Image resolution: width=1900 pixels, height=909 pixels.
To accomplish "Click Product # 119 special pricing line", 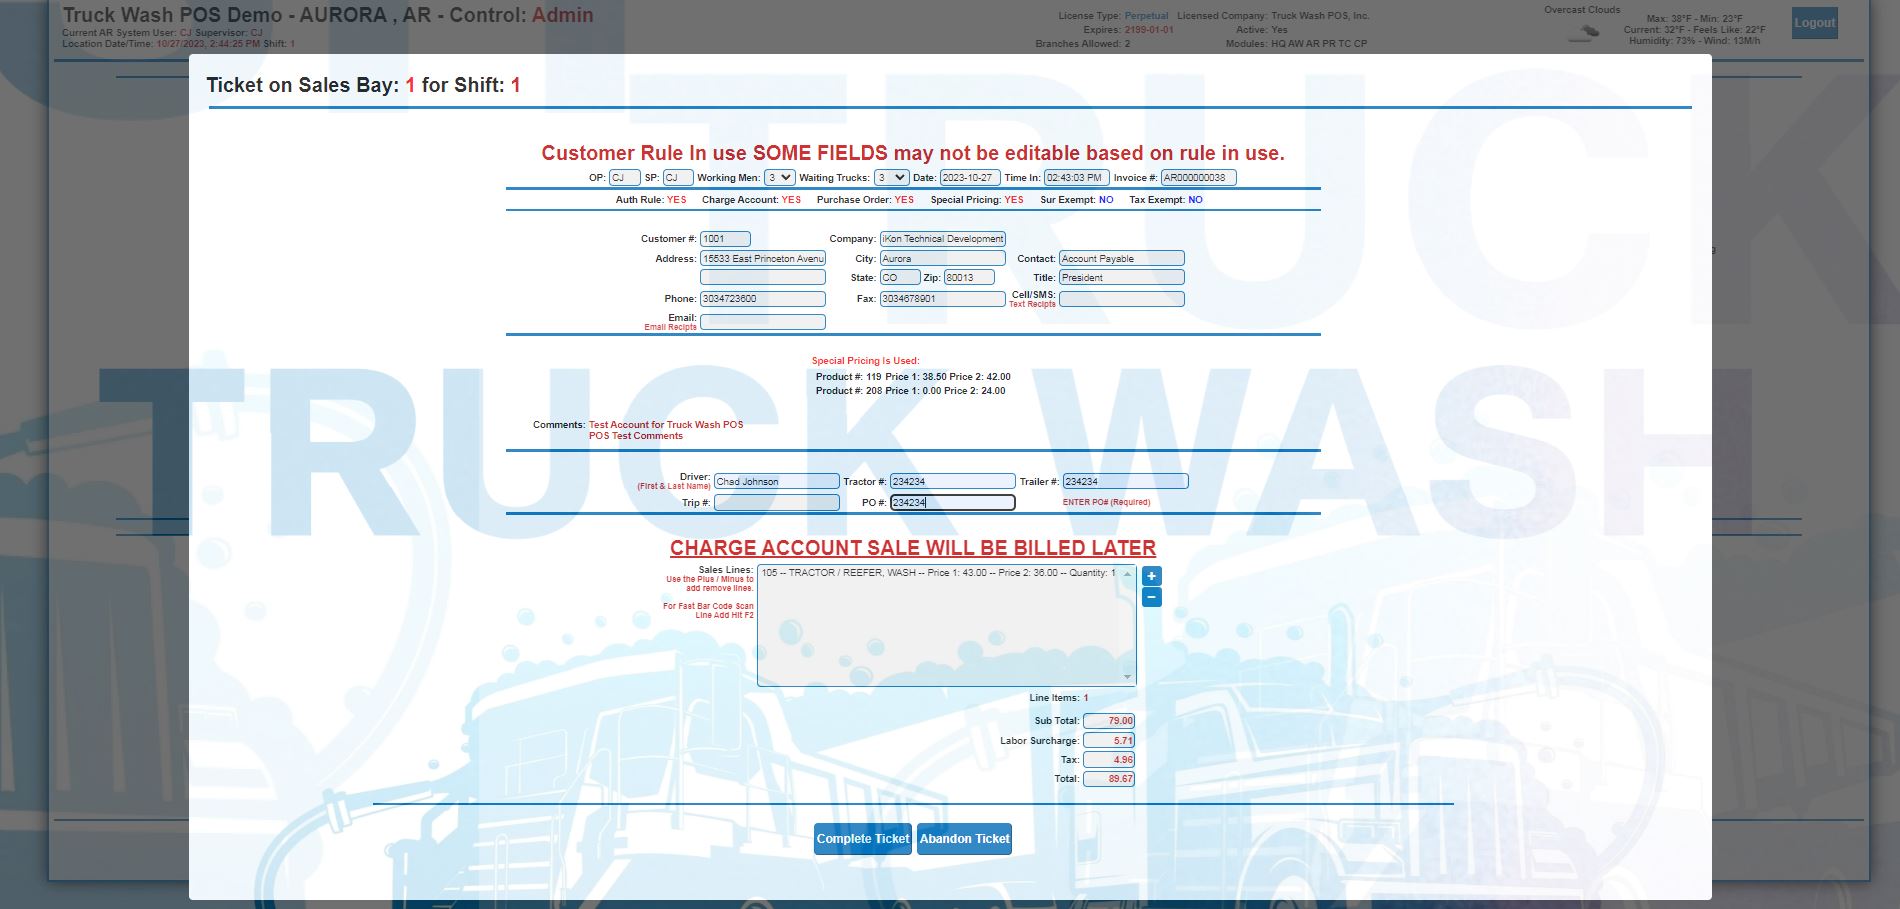I will [913, 377].
